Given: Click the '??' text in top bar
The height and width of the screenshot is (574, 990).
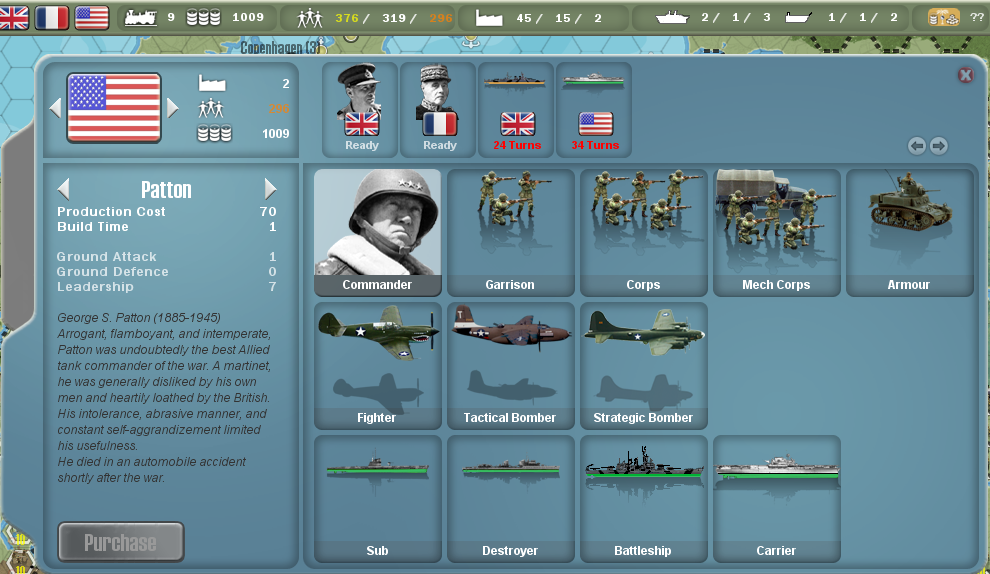Looking at the screenshot, I should [x=976, y=18].
